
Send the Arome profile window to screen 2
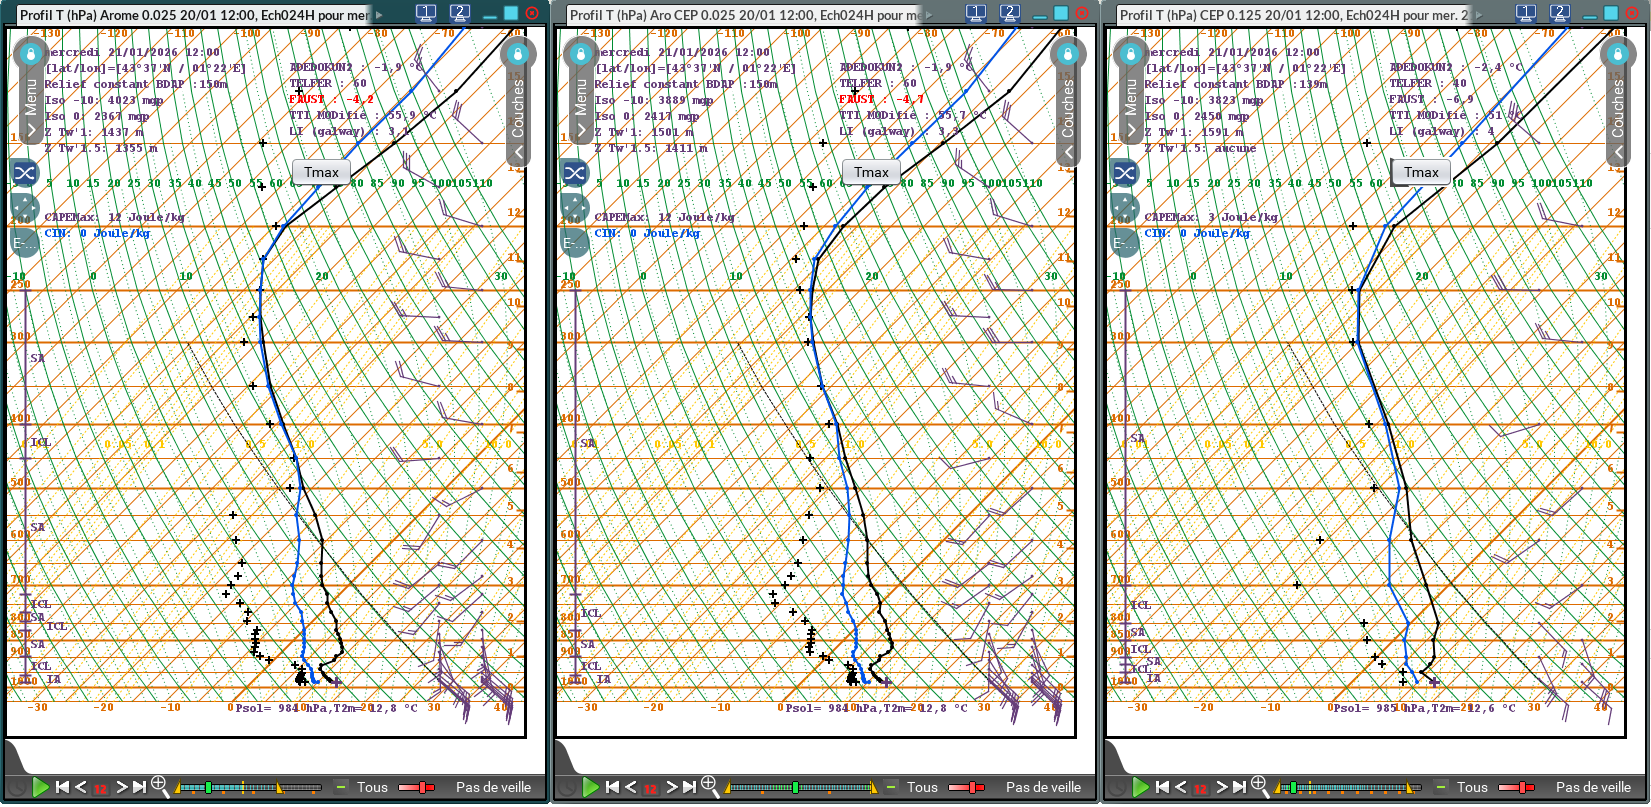point(460,13)
